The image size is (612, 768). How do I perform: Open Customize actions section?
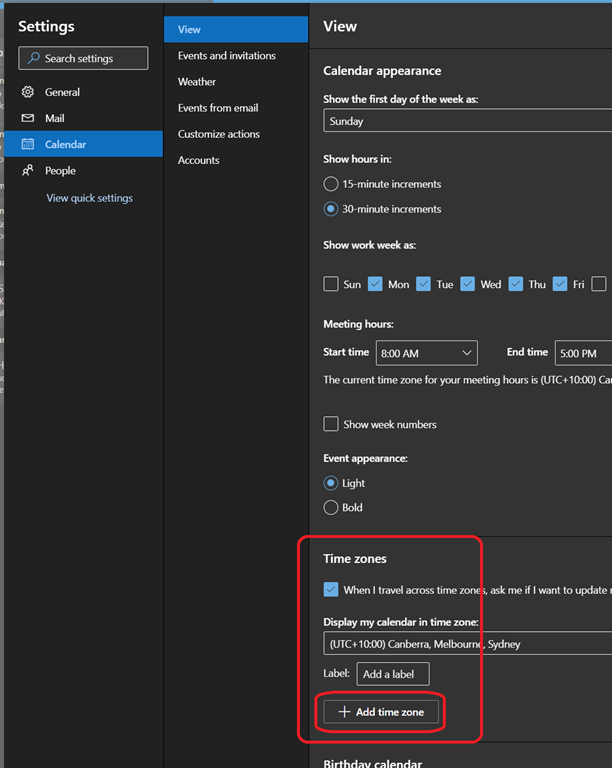tap(219, 134)
